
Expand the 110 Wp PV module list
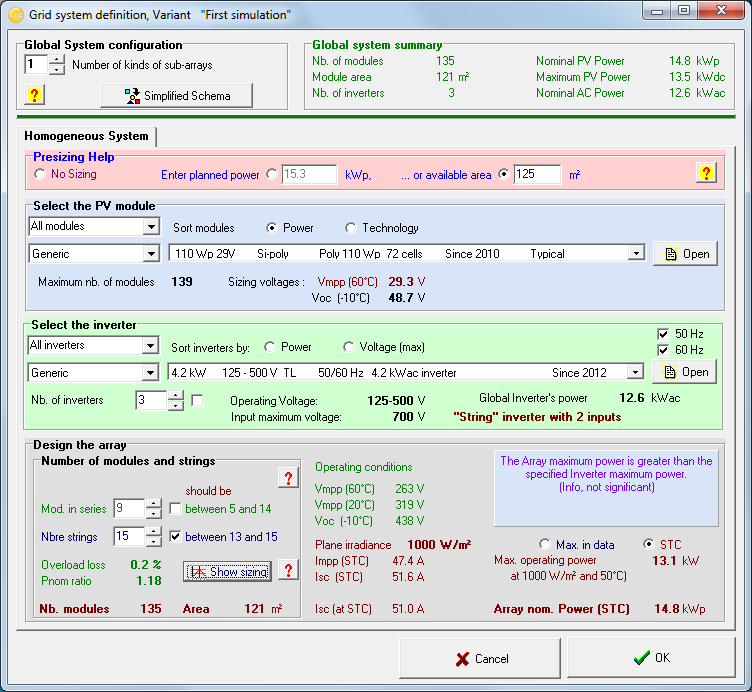[636, 253]
